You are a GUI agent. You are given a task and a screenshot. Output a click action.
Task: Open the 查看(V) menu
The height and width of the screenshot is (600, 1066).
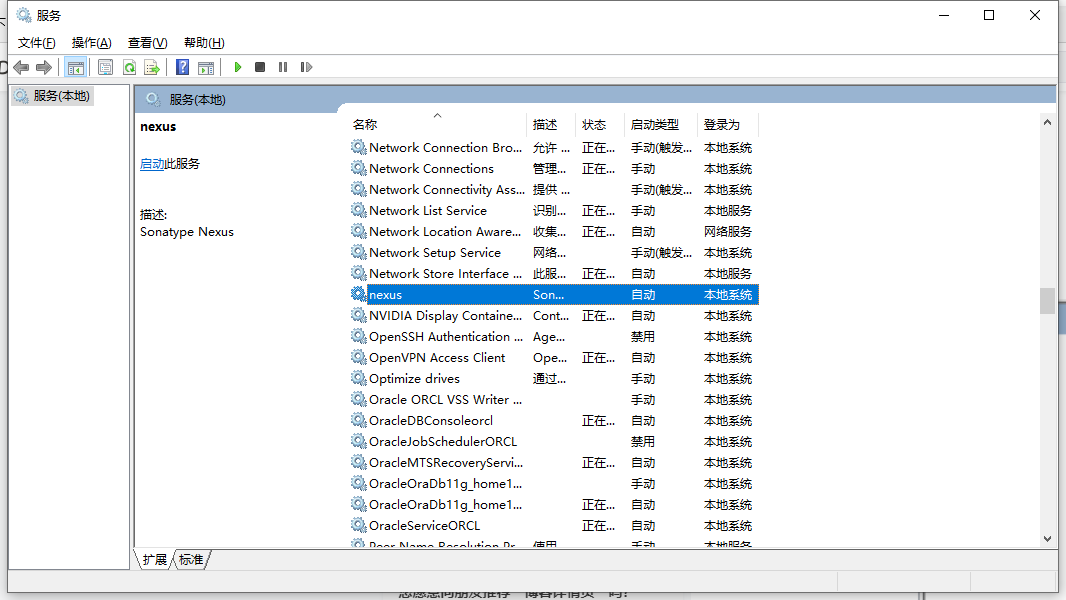coord(148,43)
